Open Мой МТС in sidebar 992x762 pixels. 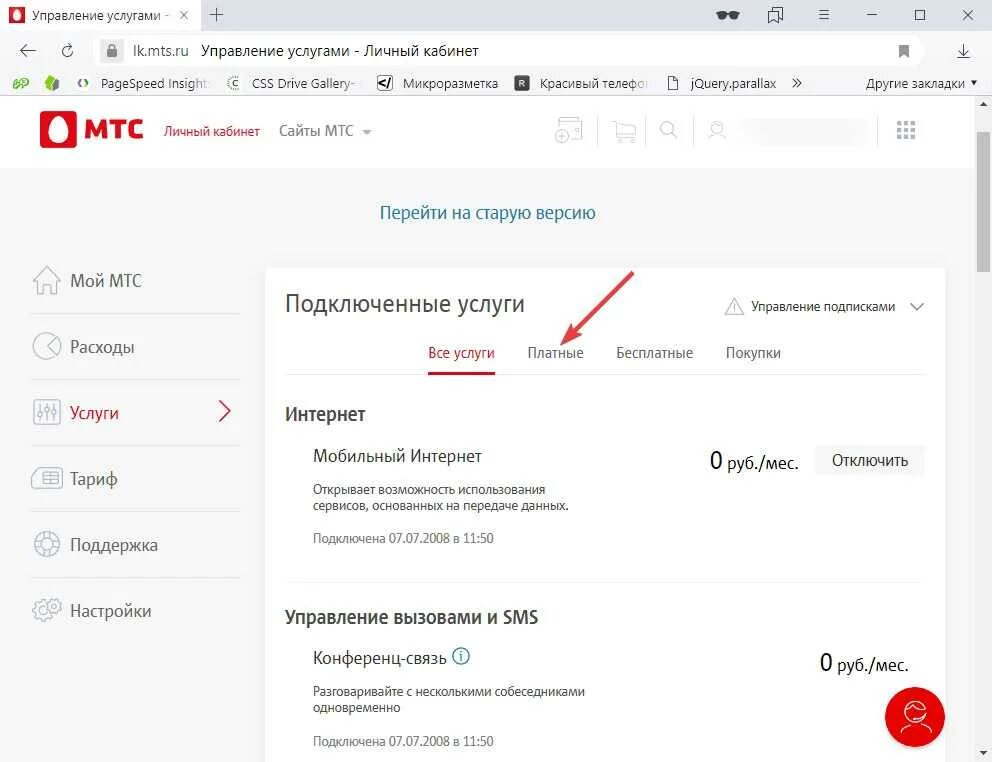(106, 280)
